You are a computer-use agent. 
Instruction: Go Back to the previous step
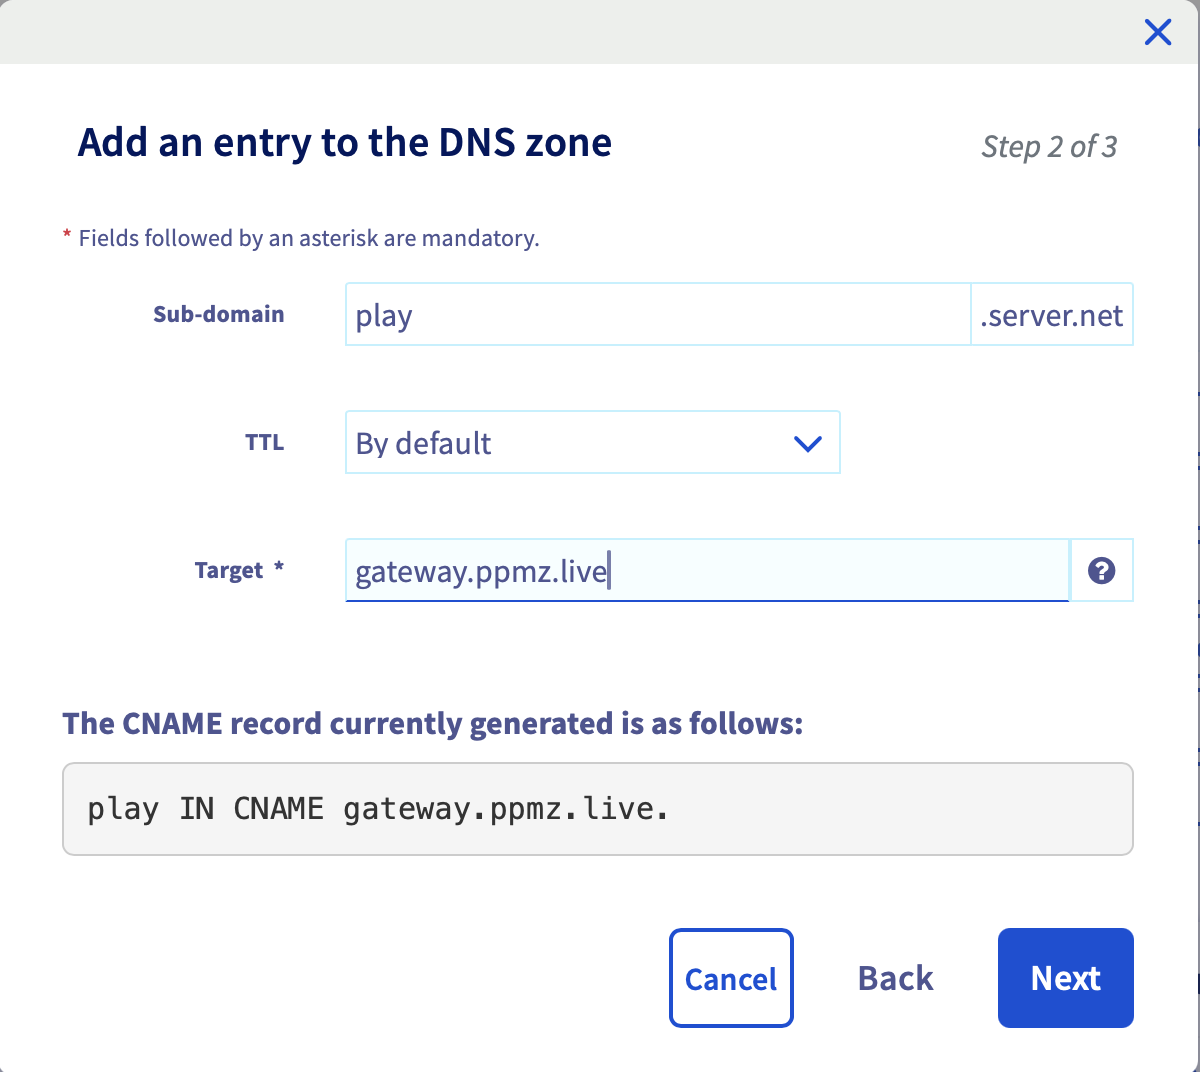coord(895,978)
